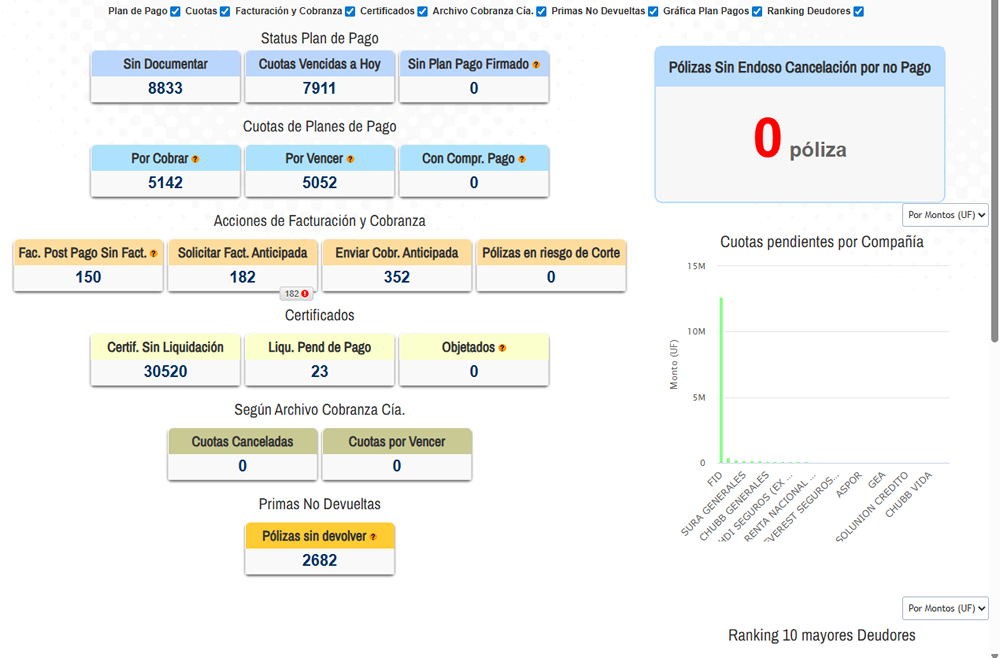Viewport: 1000px width, 658px height.
Task: Open Por Montos dropdown above Ranking Deudores
Action: click(x=945, y=608)
